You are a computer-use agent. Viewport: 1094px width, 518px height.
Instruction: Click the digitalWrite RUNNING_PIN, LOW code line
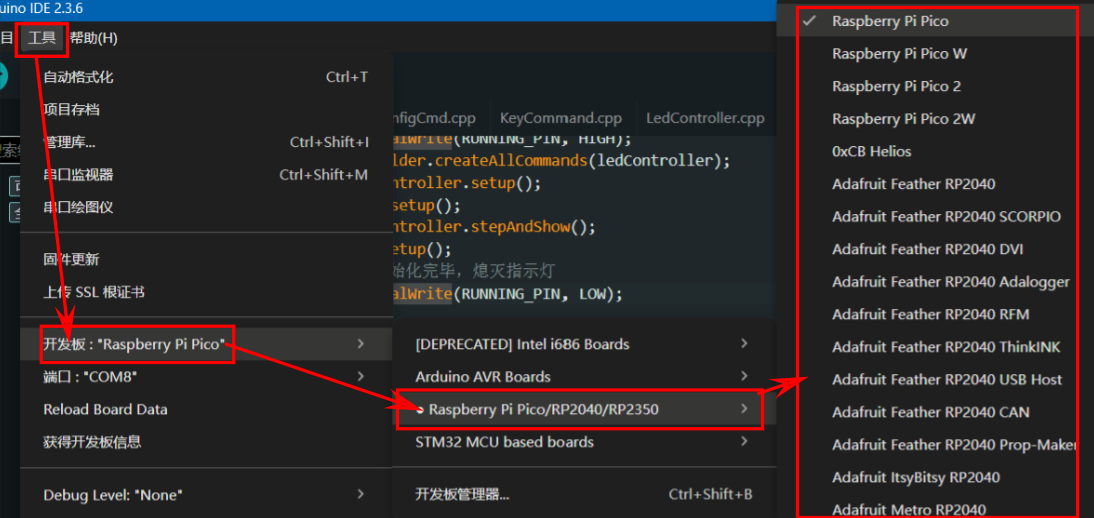(x=507, y=294)
